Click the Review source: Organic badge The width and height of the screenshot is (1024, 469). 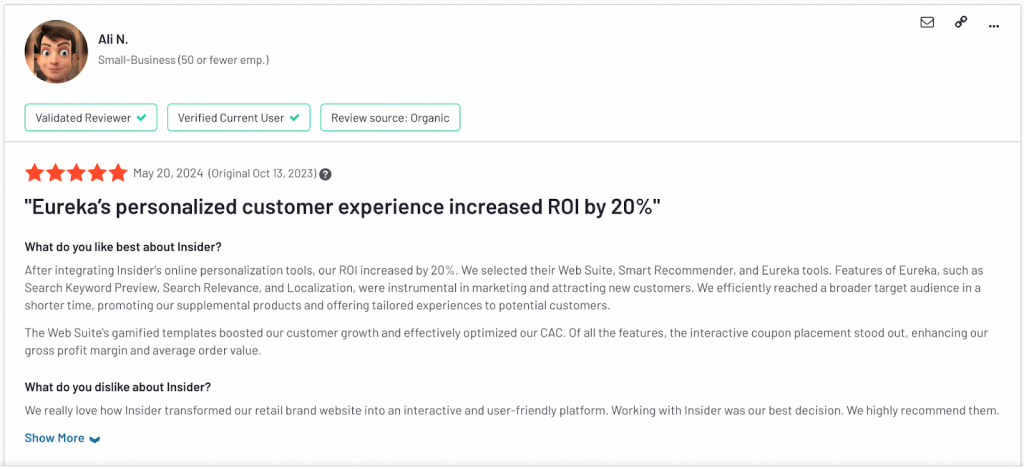(x=390, y=118)
